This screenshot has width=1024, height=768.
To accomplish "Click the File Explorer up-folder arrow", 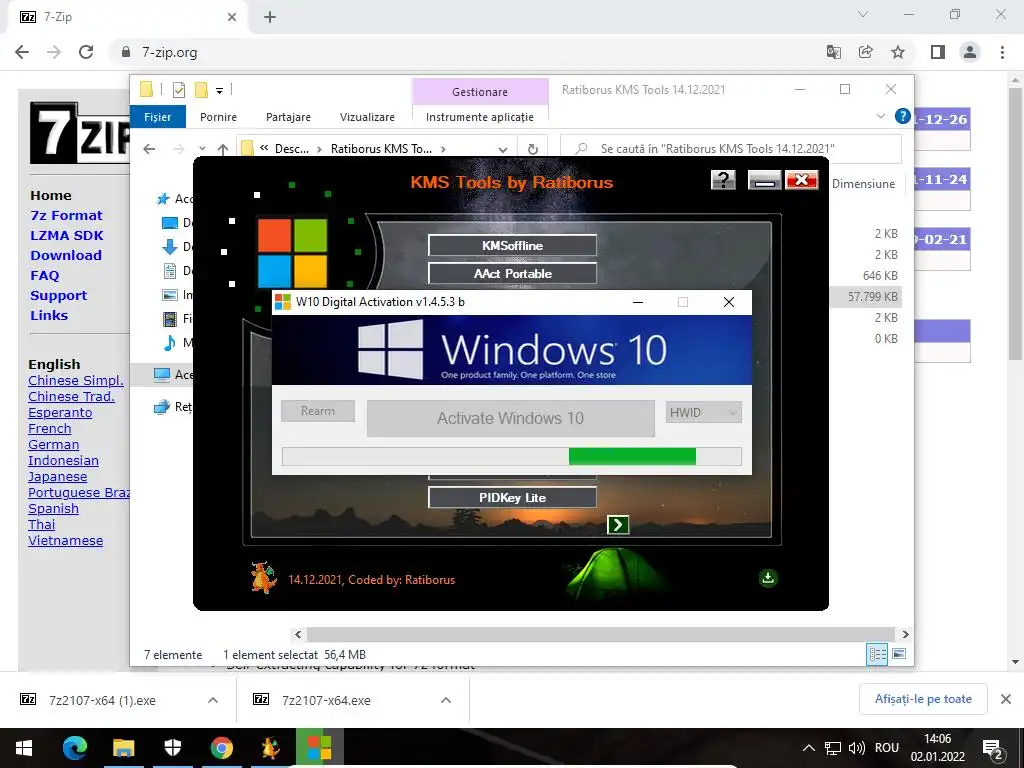I will 223,149.
